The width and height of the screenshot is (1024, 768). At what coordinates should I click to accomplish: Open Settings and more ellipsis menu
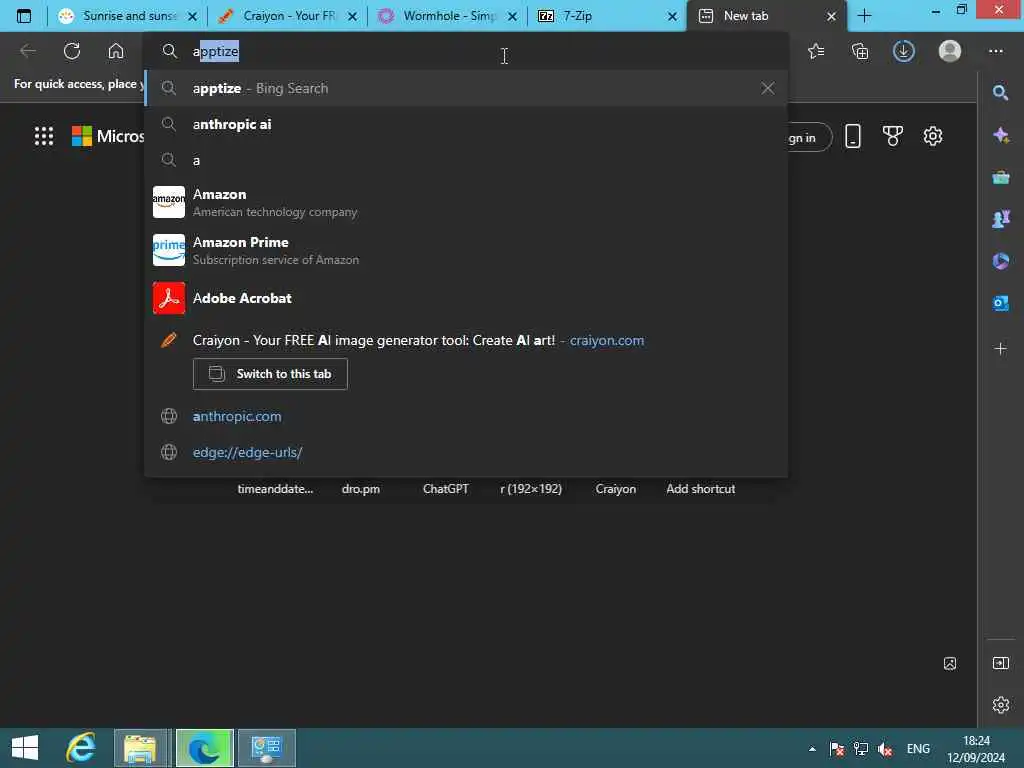coord(995,51)
